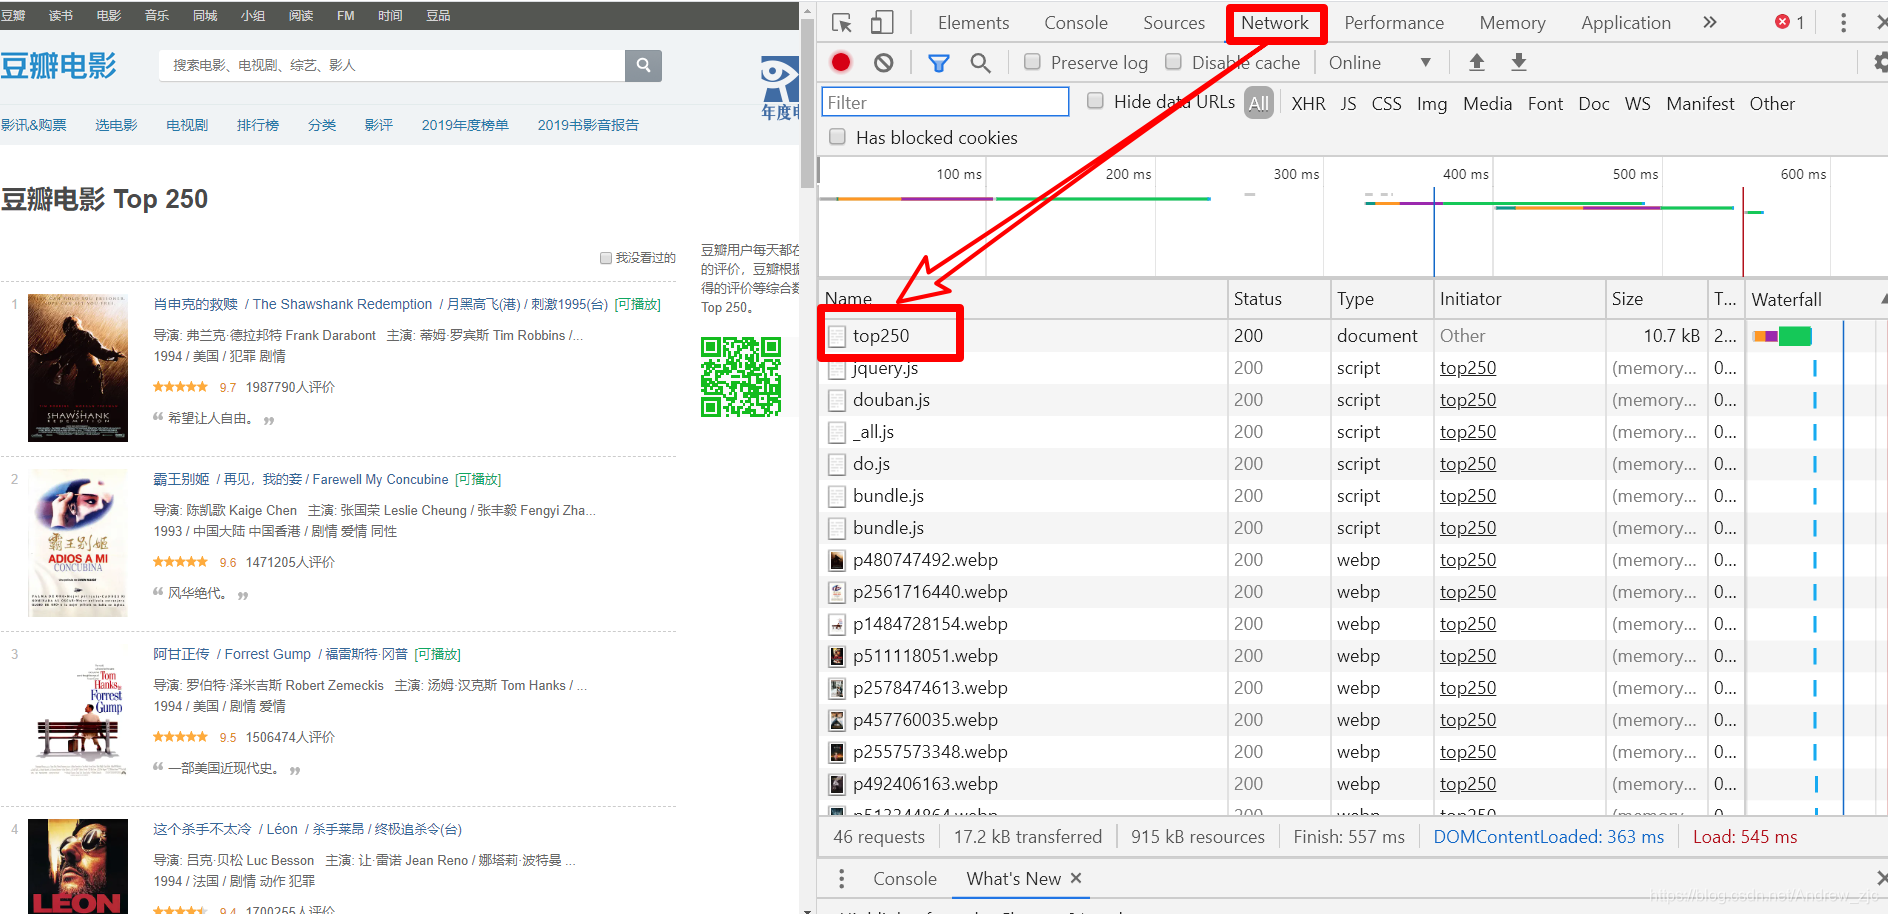Image resolution: width=1888 pixels, height=914 pixels.
Task: Open the Online throttling dropdown
Action: [x=1380, y=63]
